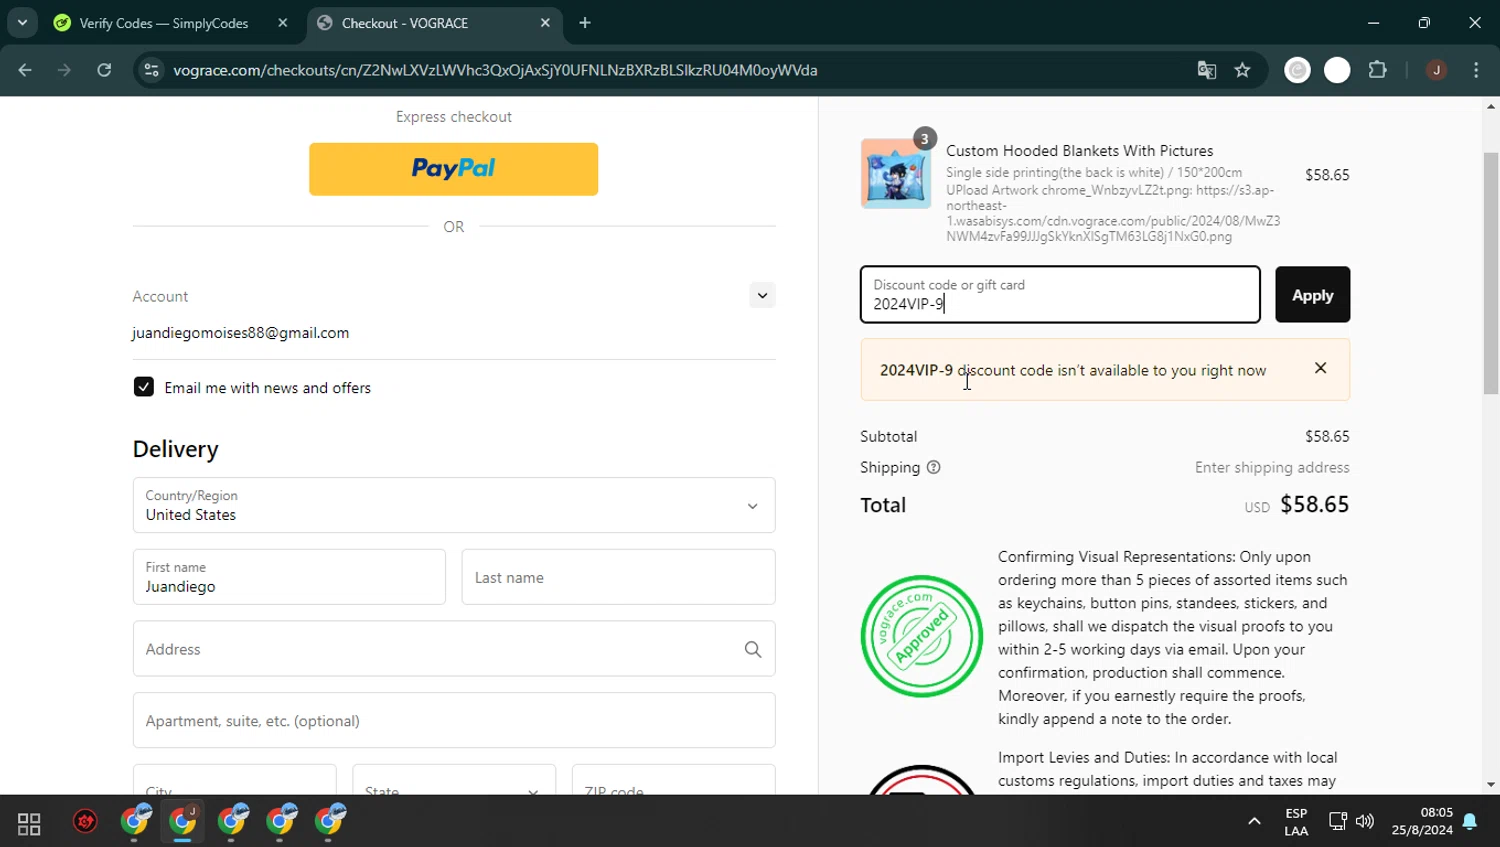This screenshot has height=847, width=1500.
Task: Click the Total amount $58.65
Action: [1315, 504]
